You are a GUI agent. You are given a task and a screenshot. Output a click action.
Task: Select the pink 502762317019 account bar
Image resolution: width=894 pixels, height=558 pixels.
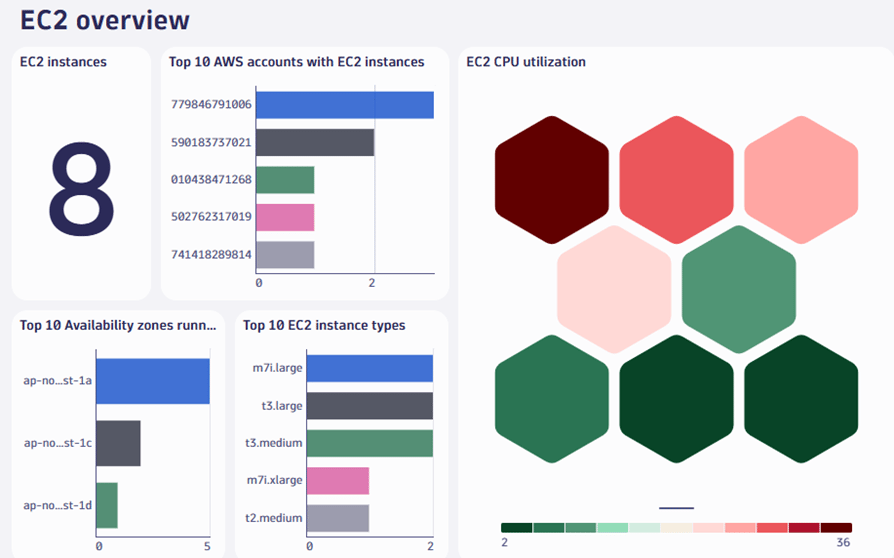285,218
